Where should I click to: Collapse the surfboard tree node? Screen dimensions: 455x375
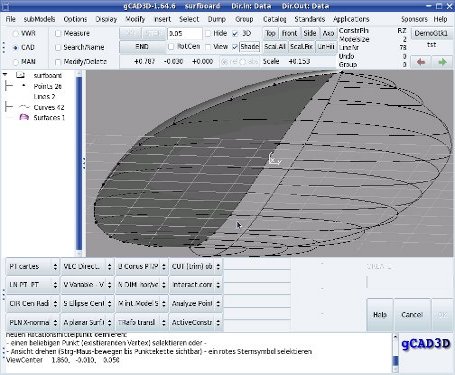pyautogui.click(x=5, y=75)
